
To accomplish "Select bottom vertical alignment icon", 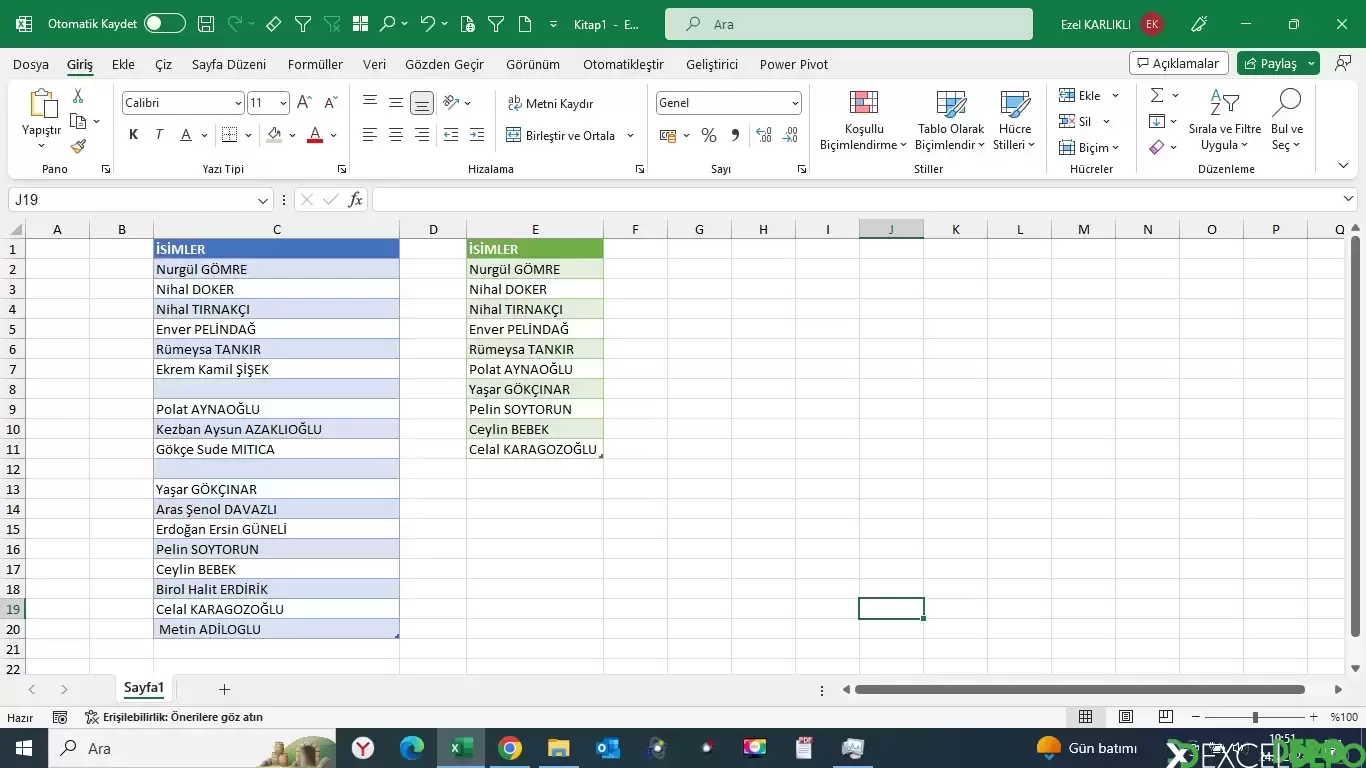I will (422, 103).
